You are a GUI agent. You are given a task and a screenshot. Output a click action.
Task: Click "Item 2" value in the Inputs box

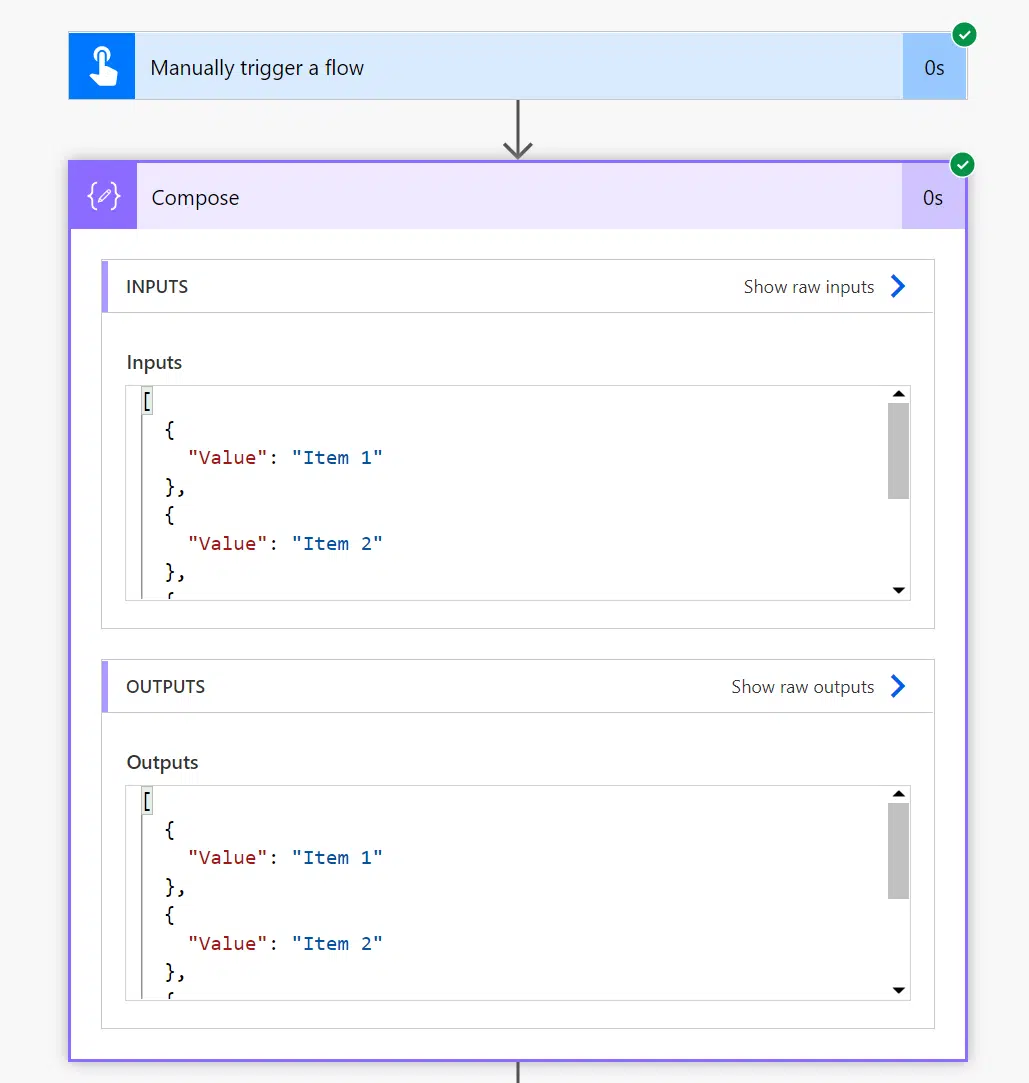point(337,544)
